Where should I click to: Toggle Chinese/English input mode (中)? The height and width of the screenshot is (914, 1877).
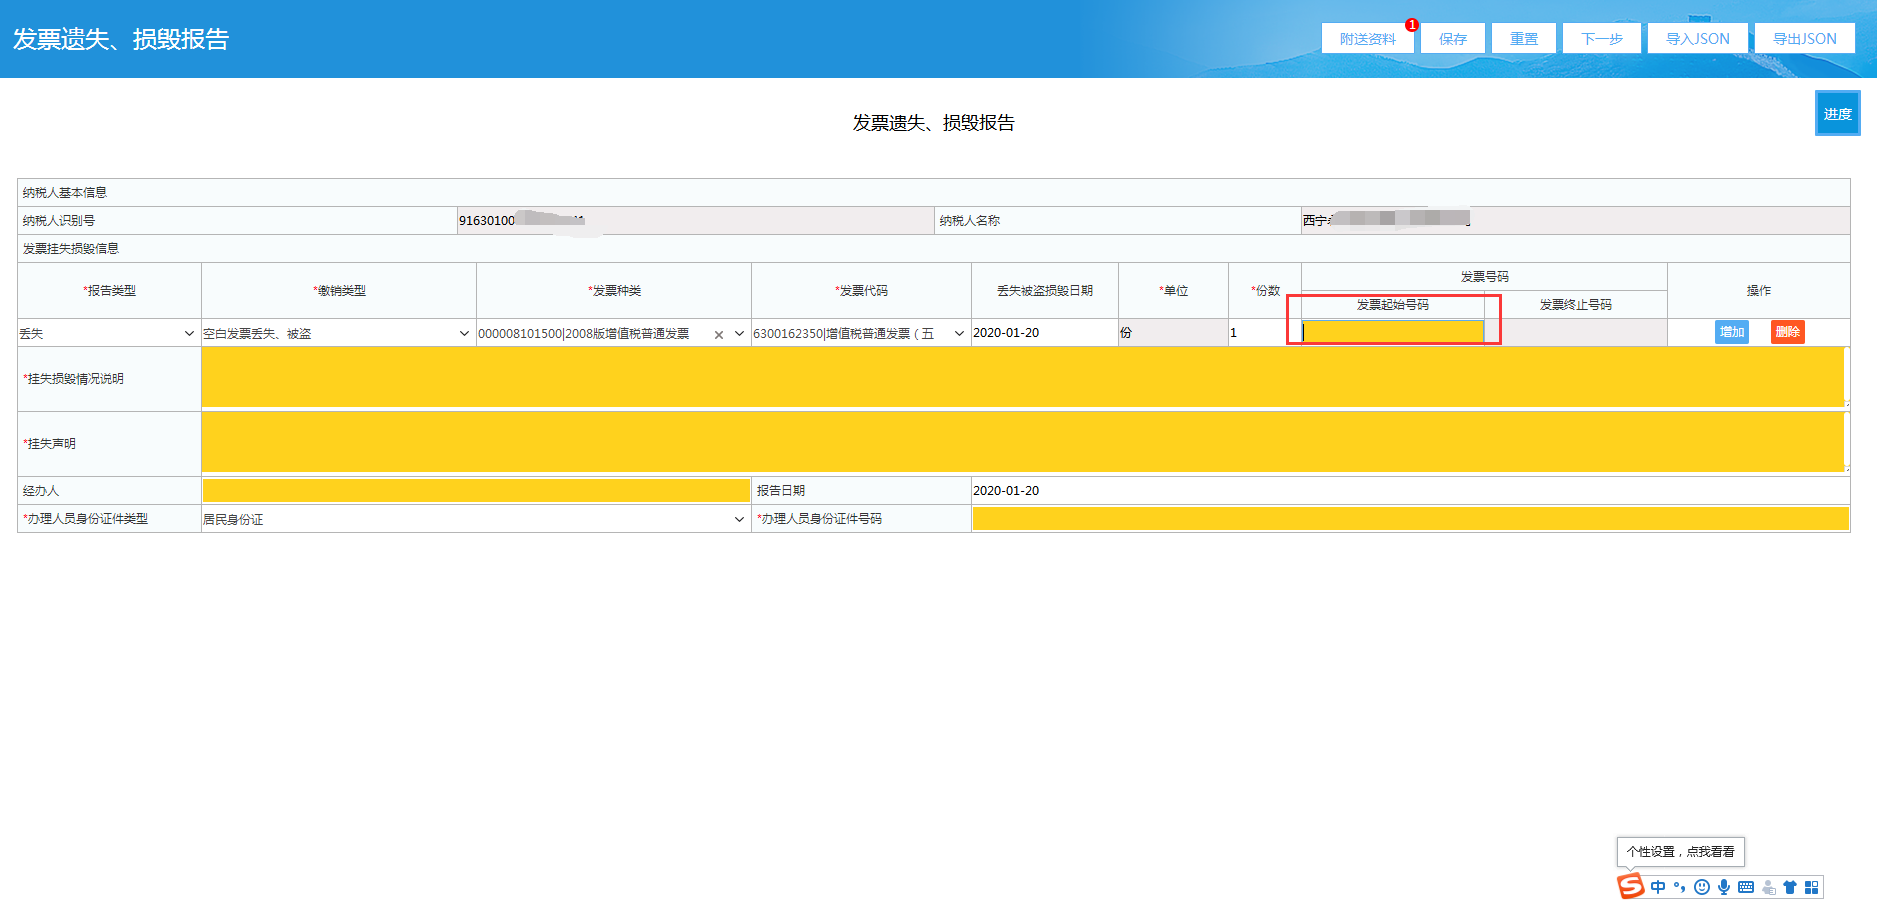(1659, 887)
